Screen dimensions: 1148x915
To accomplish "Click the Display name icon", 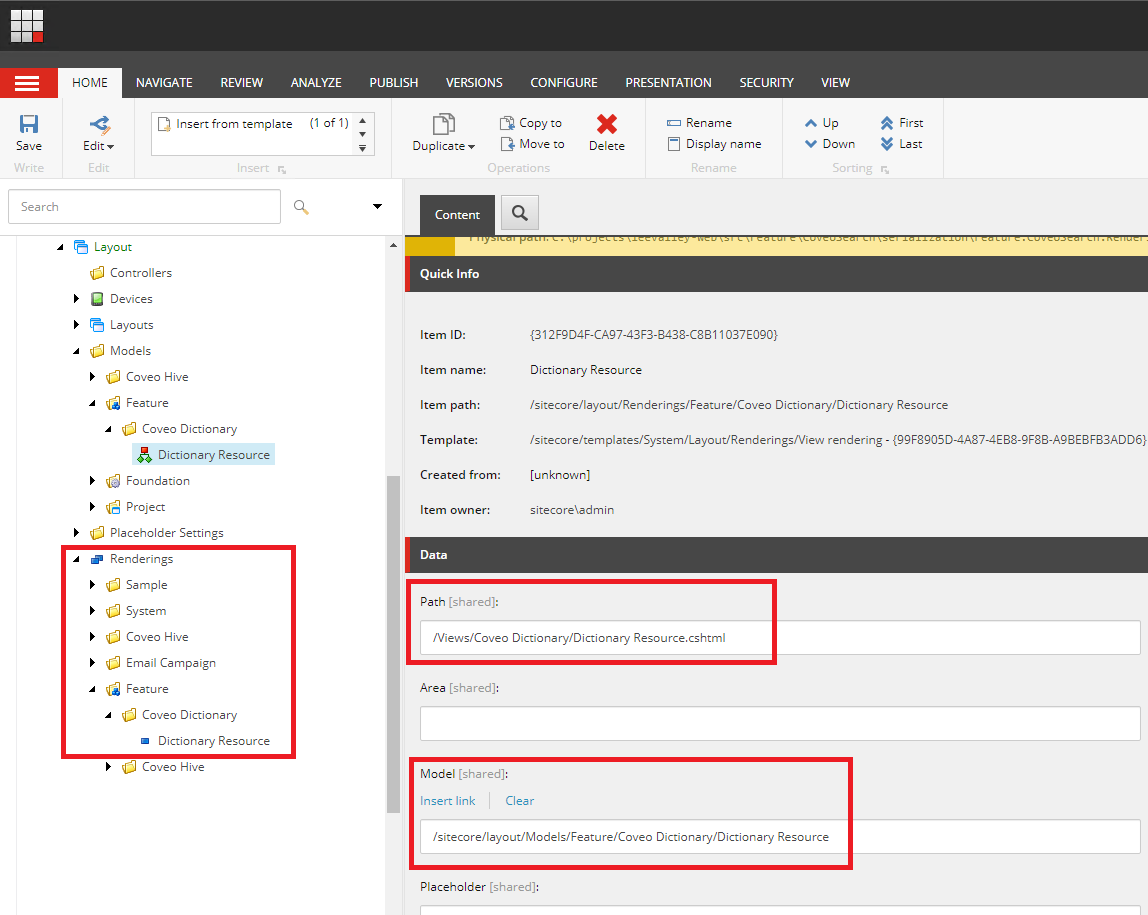I will click(x=674, y=144).
